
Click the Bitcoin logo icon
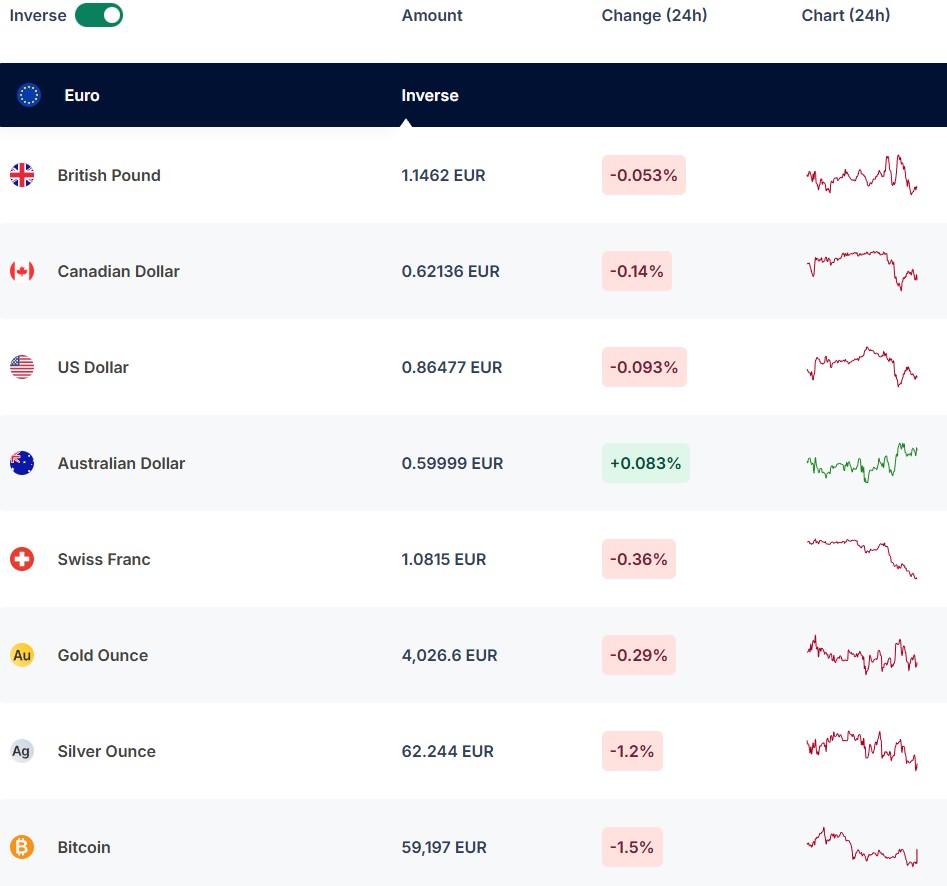(22, 847)
